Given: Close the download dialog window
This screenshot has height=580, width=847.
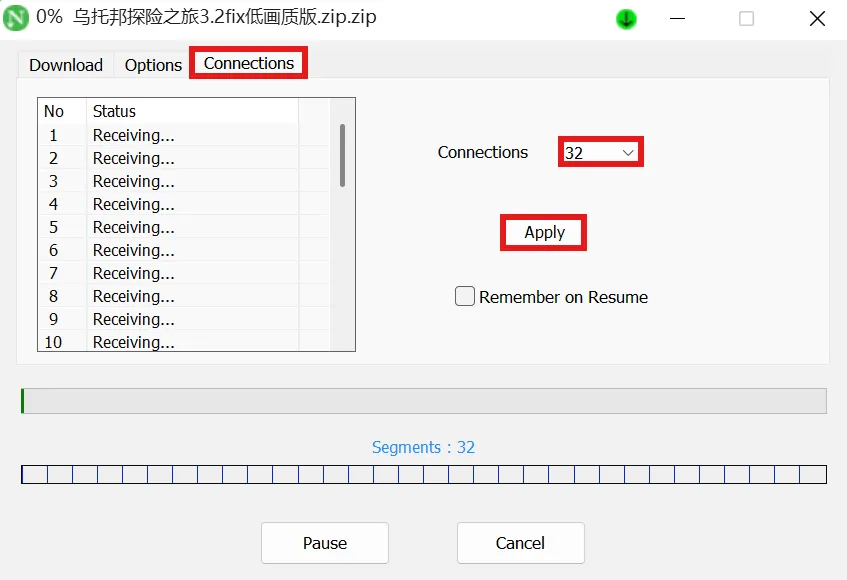Looking at the screenshot, I should [x=816, y=18].
